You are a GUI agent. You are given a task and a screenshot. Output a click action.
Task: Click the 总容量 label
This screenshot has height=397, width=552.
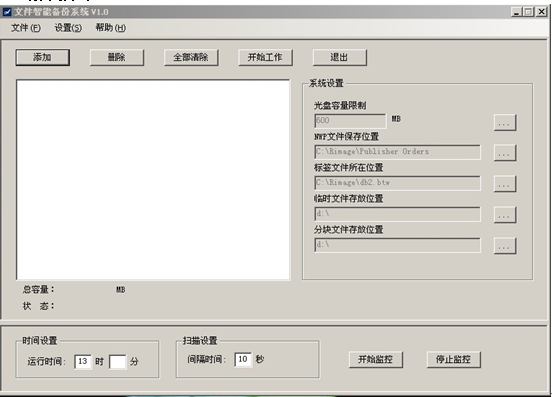click(x=38, y=289)
